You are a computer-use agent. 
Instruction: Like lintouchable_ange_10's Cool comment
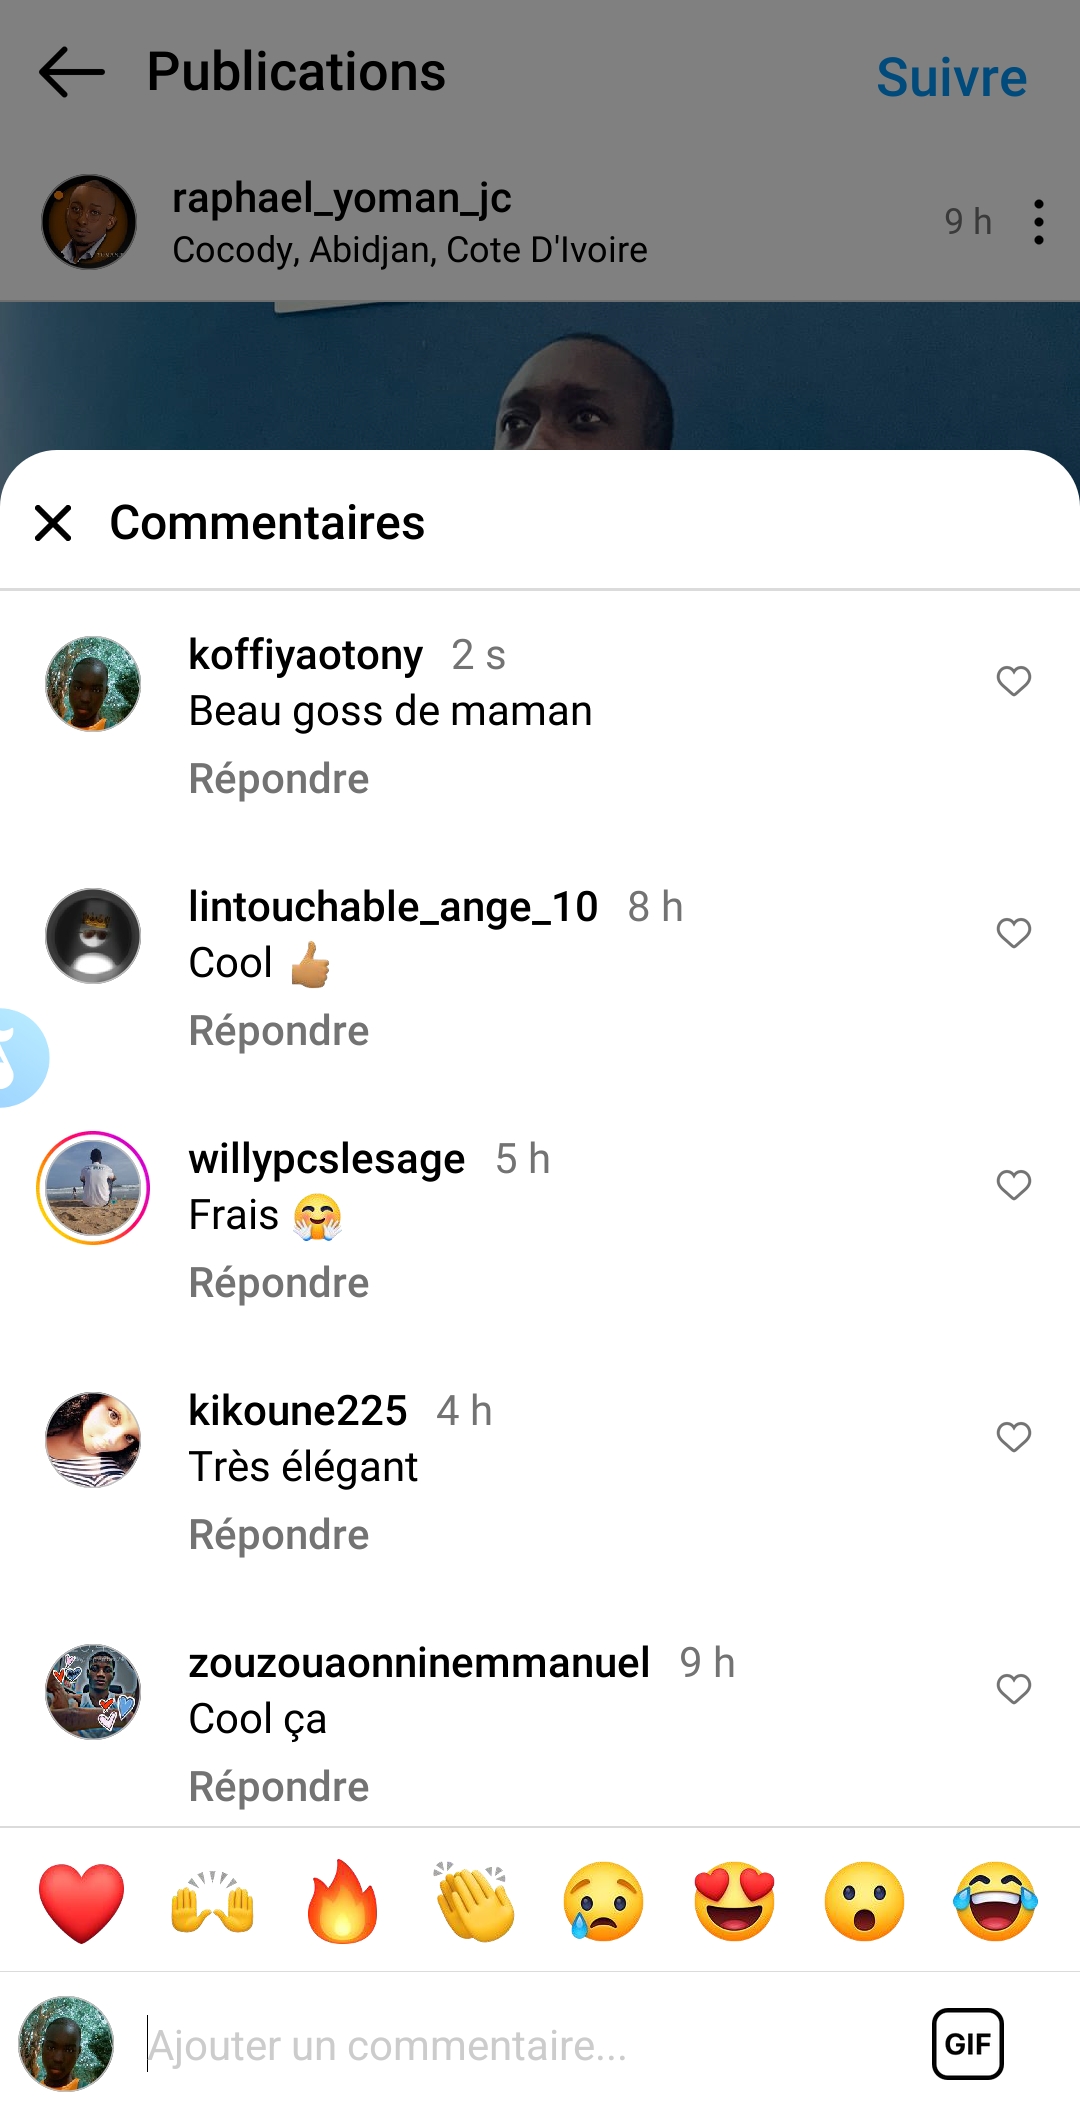coord(1013,933)
